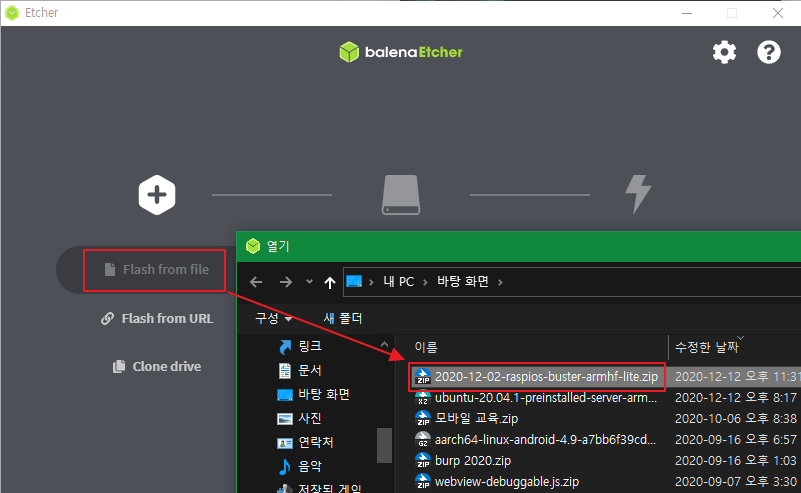Image resolution: width=801 pixels, height=493 pixels.
Task: Click gz icon of aarch64-linux-android file
Action: point(423,439)
